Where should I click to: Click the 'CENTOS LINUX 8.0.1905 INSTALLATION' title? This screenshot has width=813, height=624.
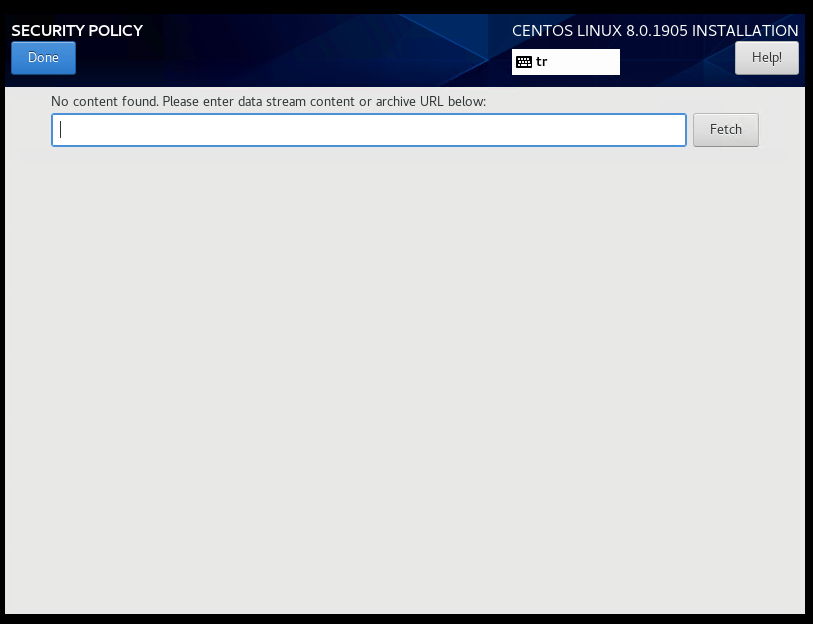[x=655, y=31]
